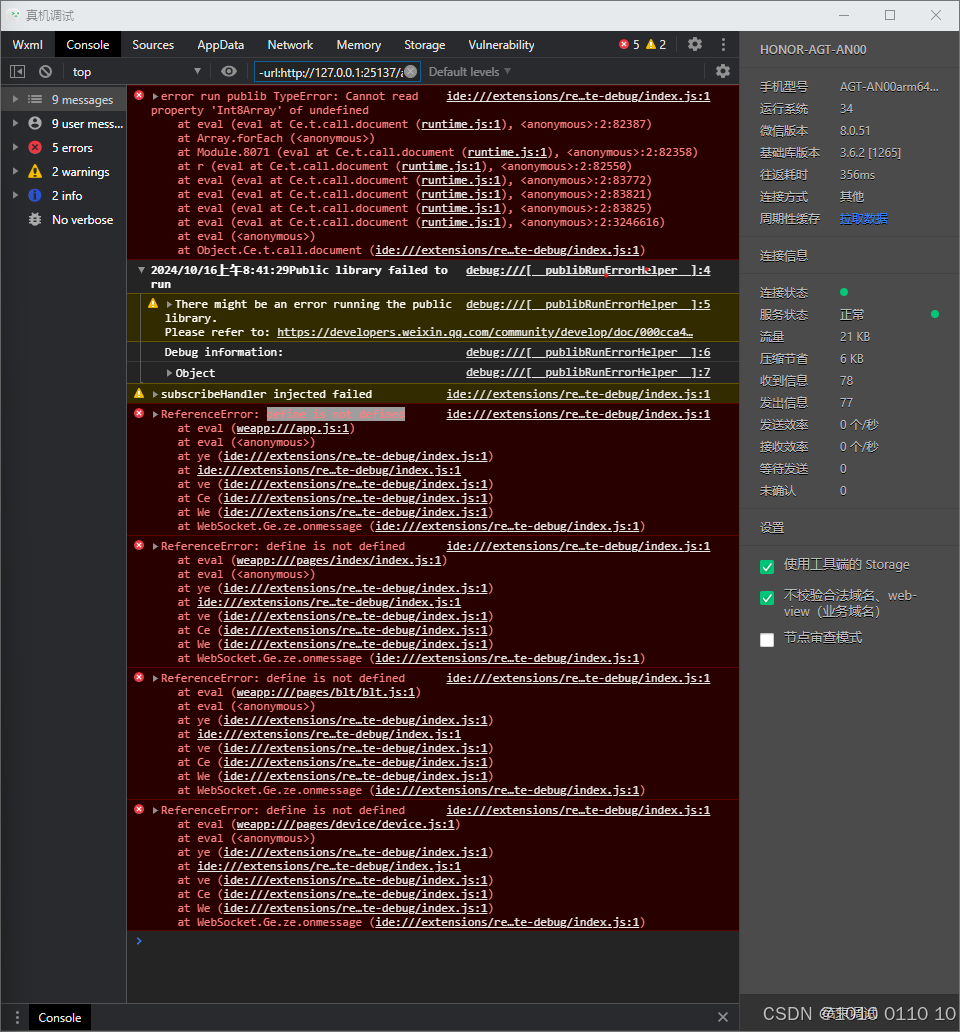Click the console prompt input line
Screen dimensions: 960x1032
coord(434,941)
